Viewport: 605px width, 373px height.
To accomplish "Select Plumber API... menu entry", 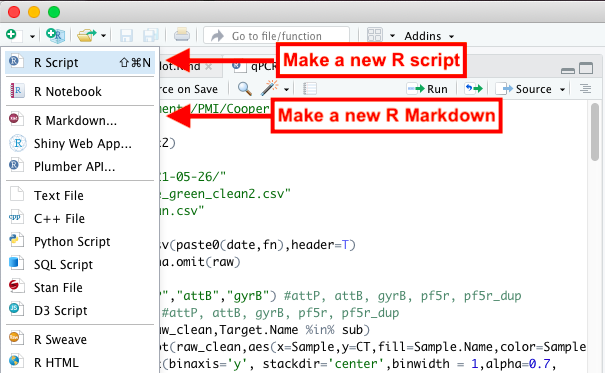I will 80,167.
